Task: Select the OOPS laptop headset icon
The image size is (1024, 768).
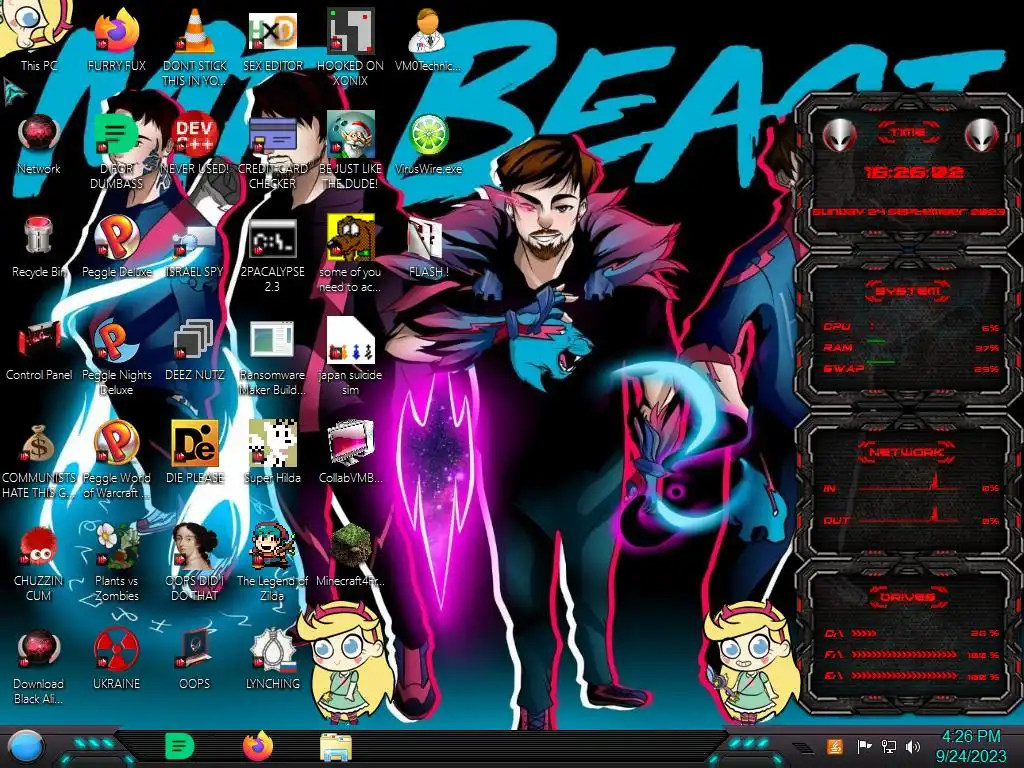Action: pos(195,649)
